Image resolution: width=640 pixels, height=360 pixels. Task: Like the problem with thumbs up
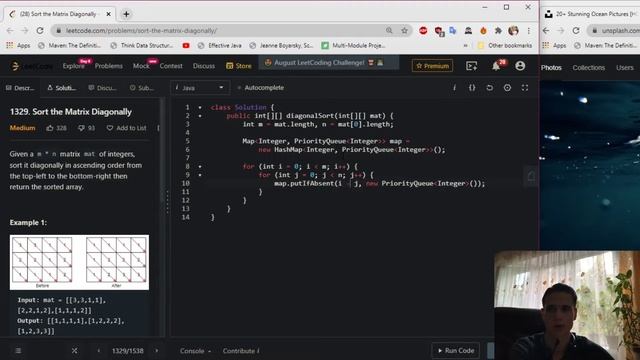click(x=50, y=128)
